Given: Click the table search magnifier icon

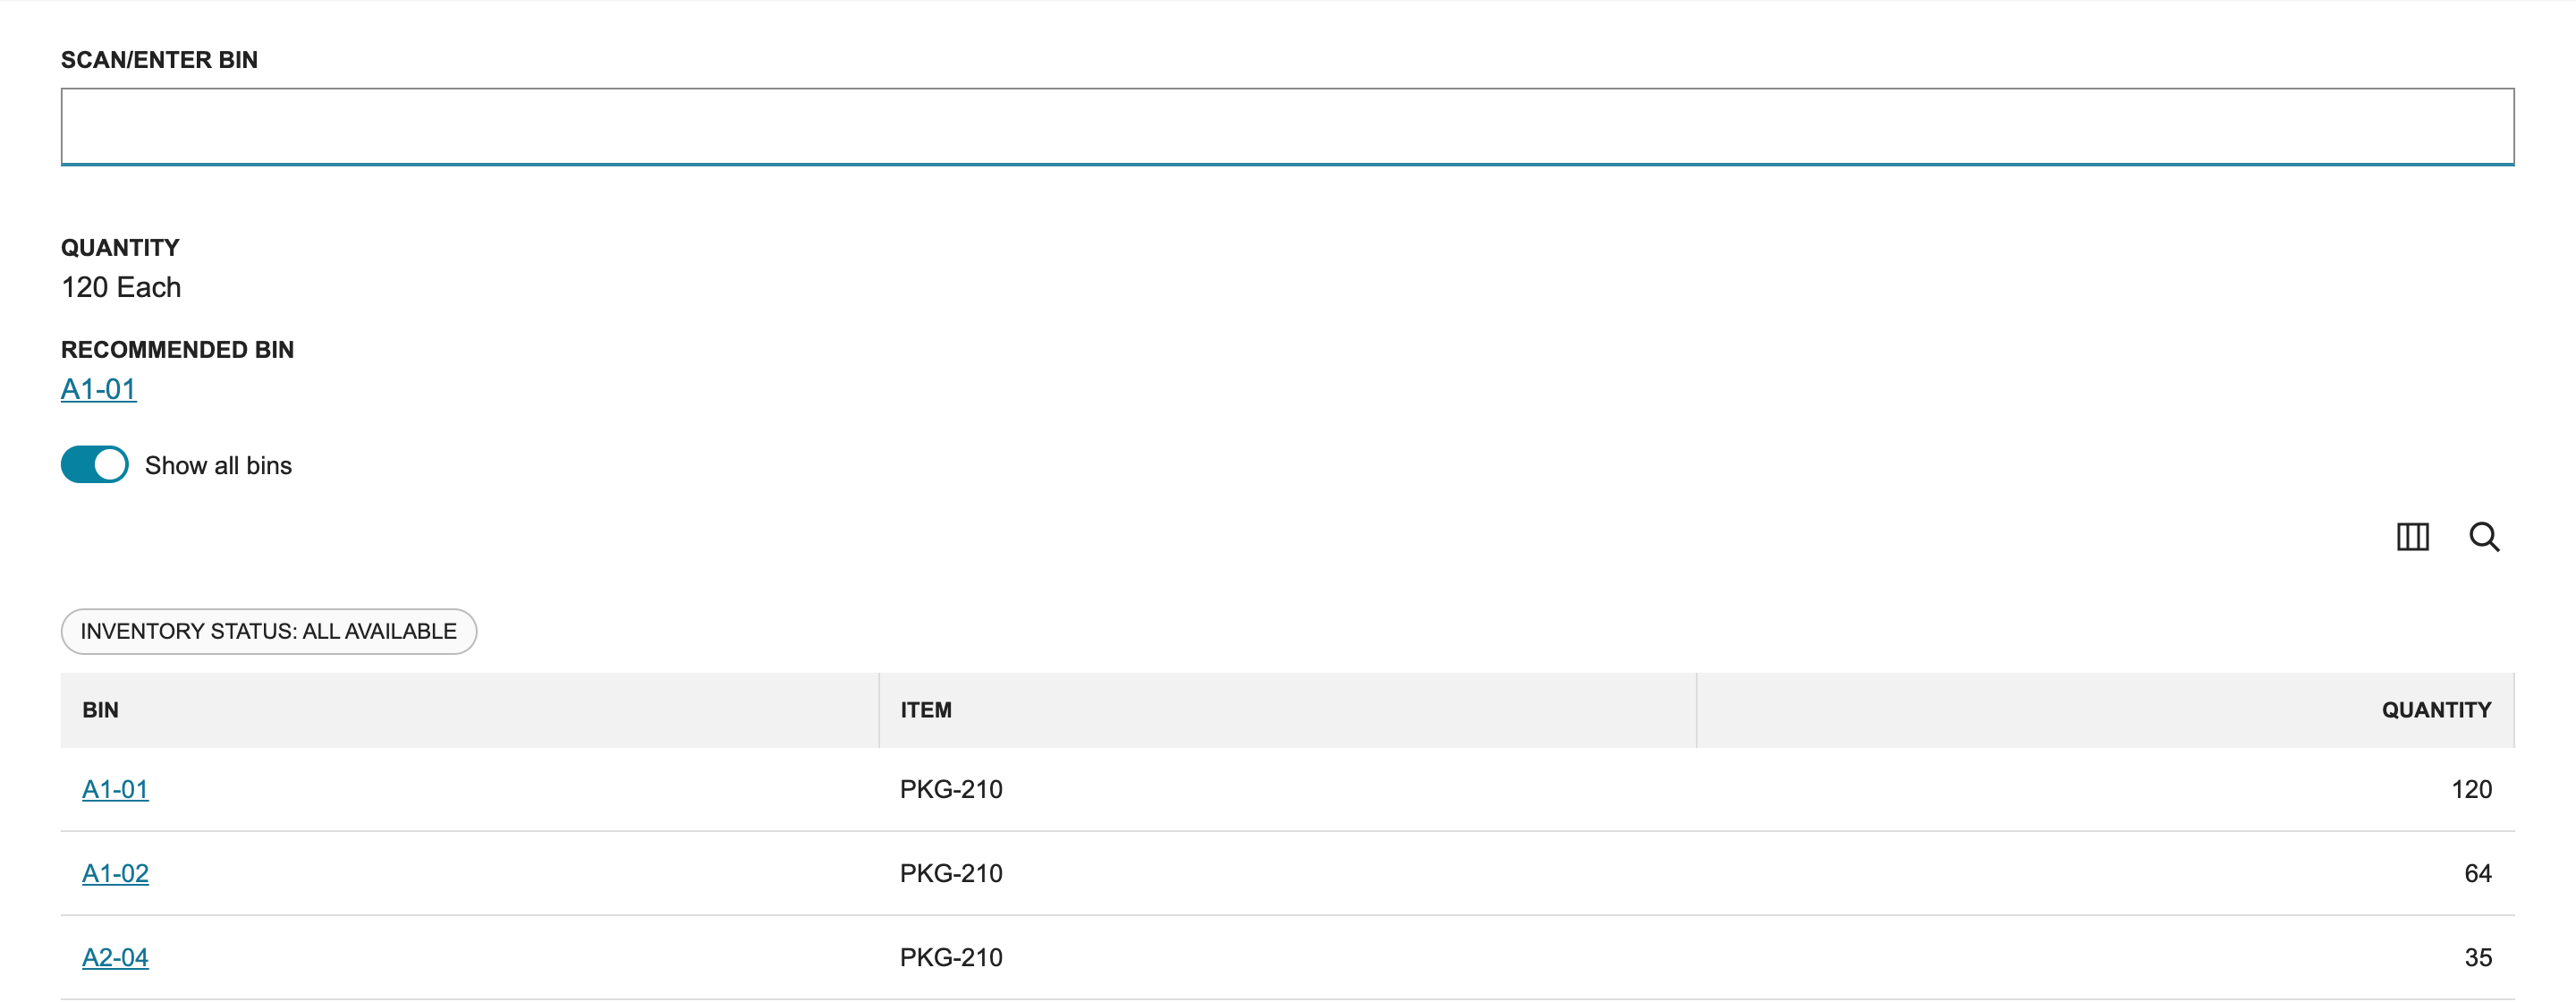Looking at the screenshot, I should pos(2484,537).
